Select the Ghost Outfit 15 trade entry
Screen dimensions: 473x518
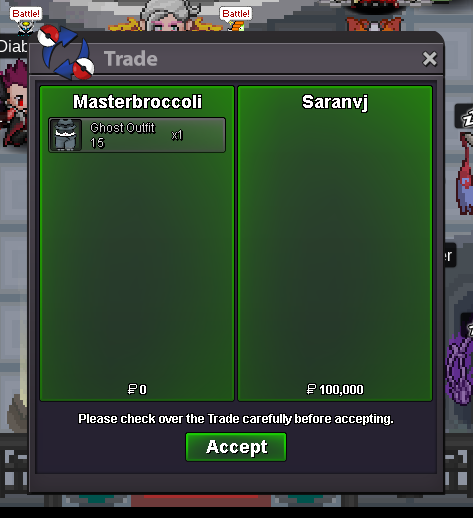[x=137, y=135]
